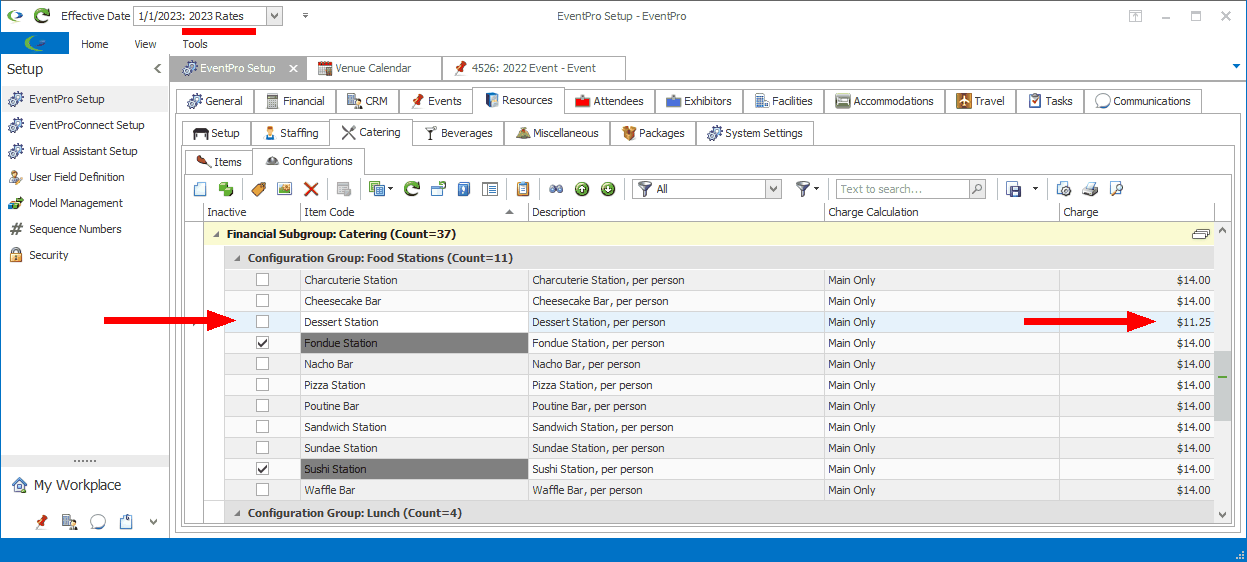Click the red X delete icon
1247x562 pixels.
pos(311,189)
